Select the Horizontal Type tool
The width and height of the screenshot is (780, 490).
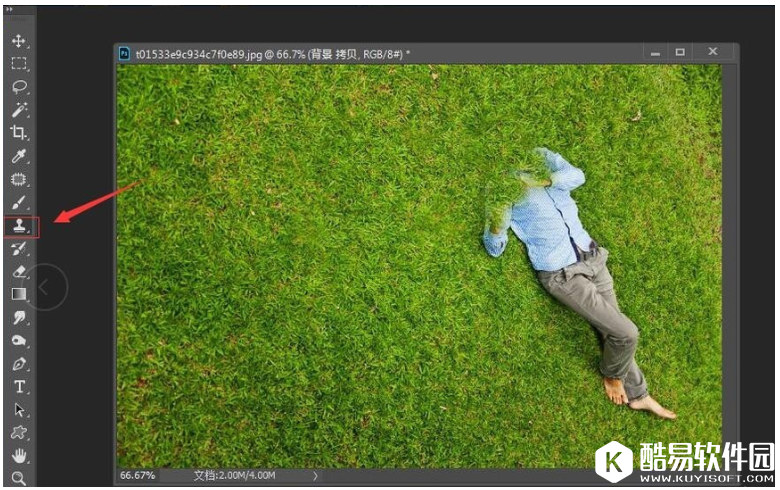[x=18, y=387]
